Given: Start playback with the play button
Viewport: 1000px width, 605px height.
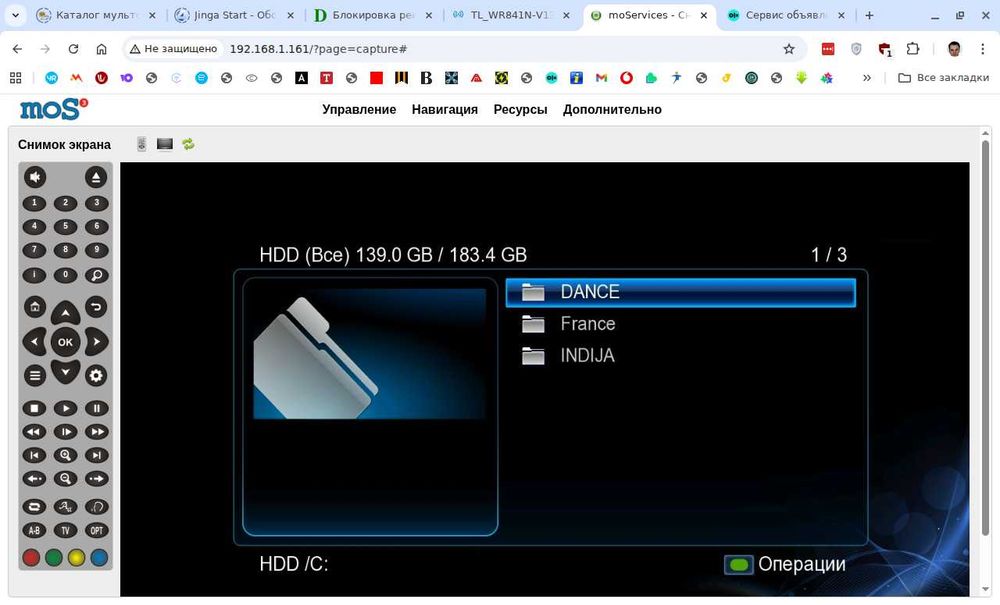Looking at the screenshot, I should point(65,409).
